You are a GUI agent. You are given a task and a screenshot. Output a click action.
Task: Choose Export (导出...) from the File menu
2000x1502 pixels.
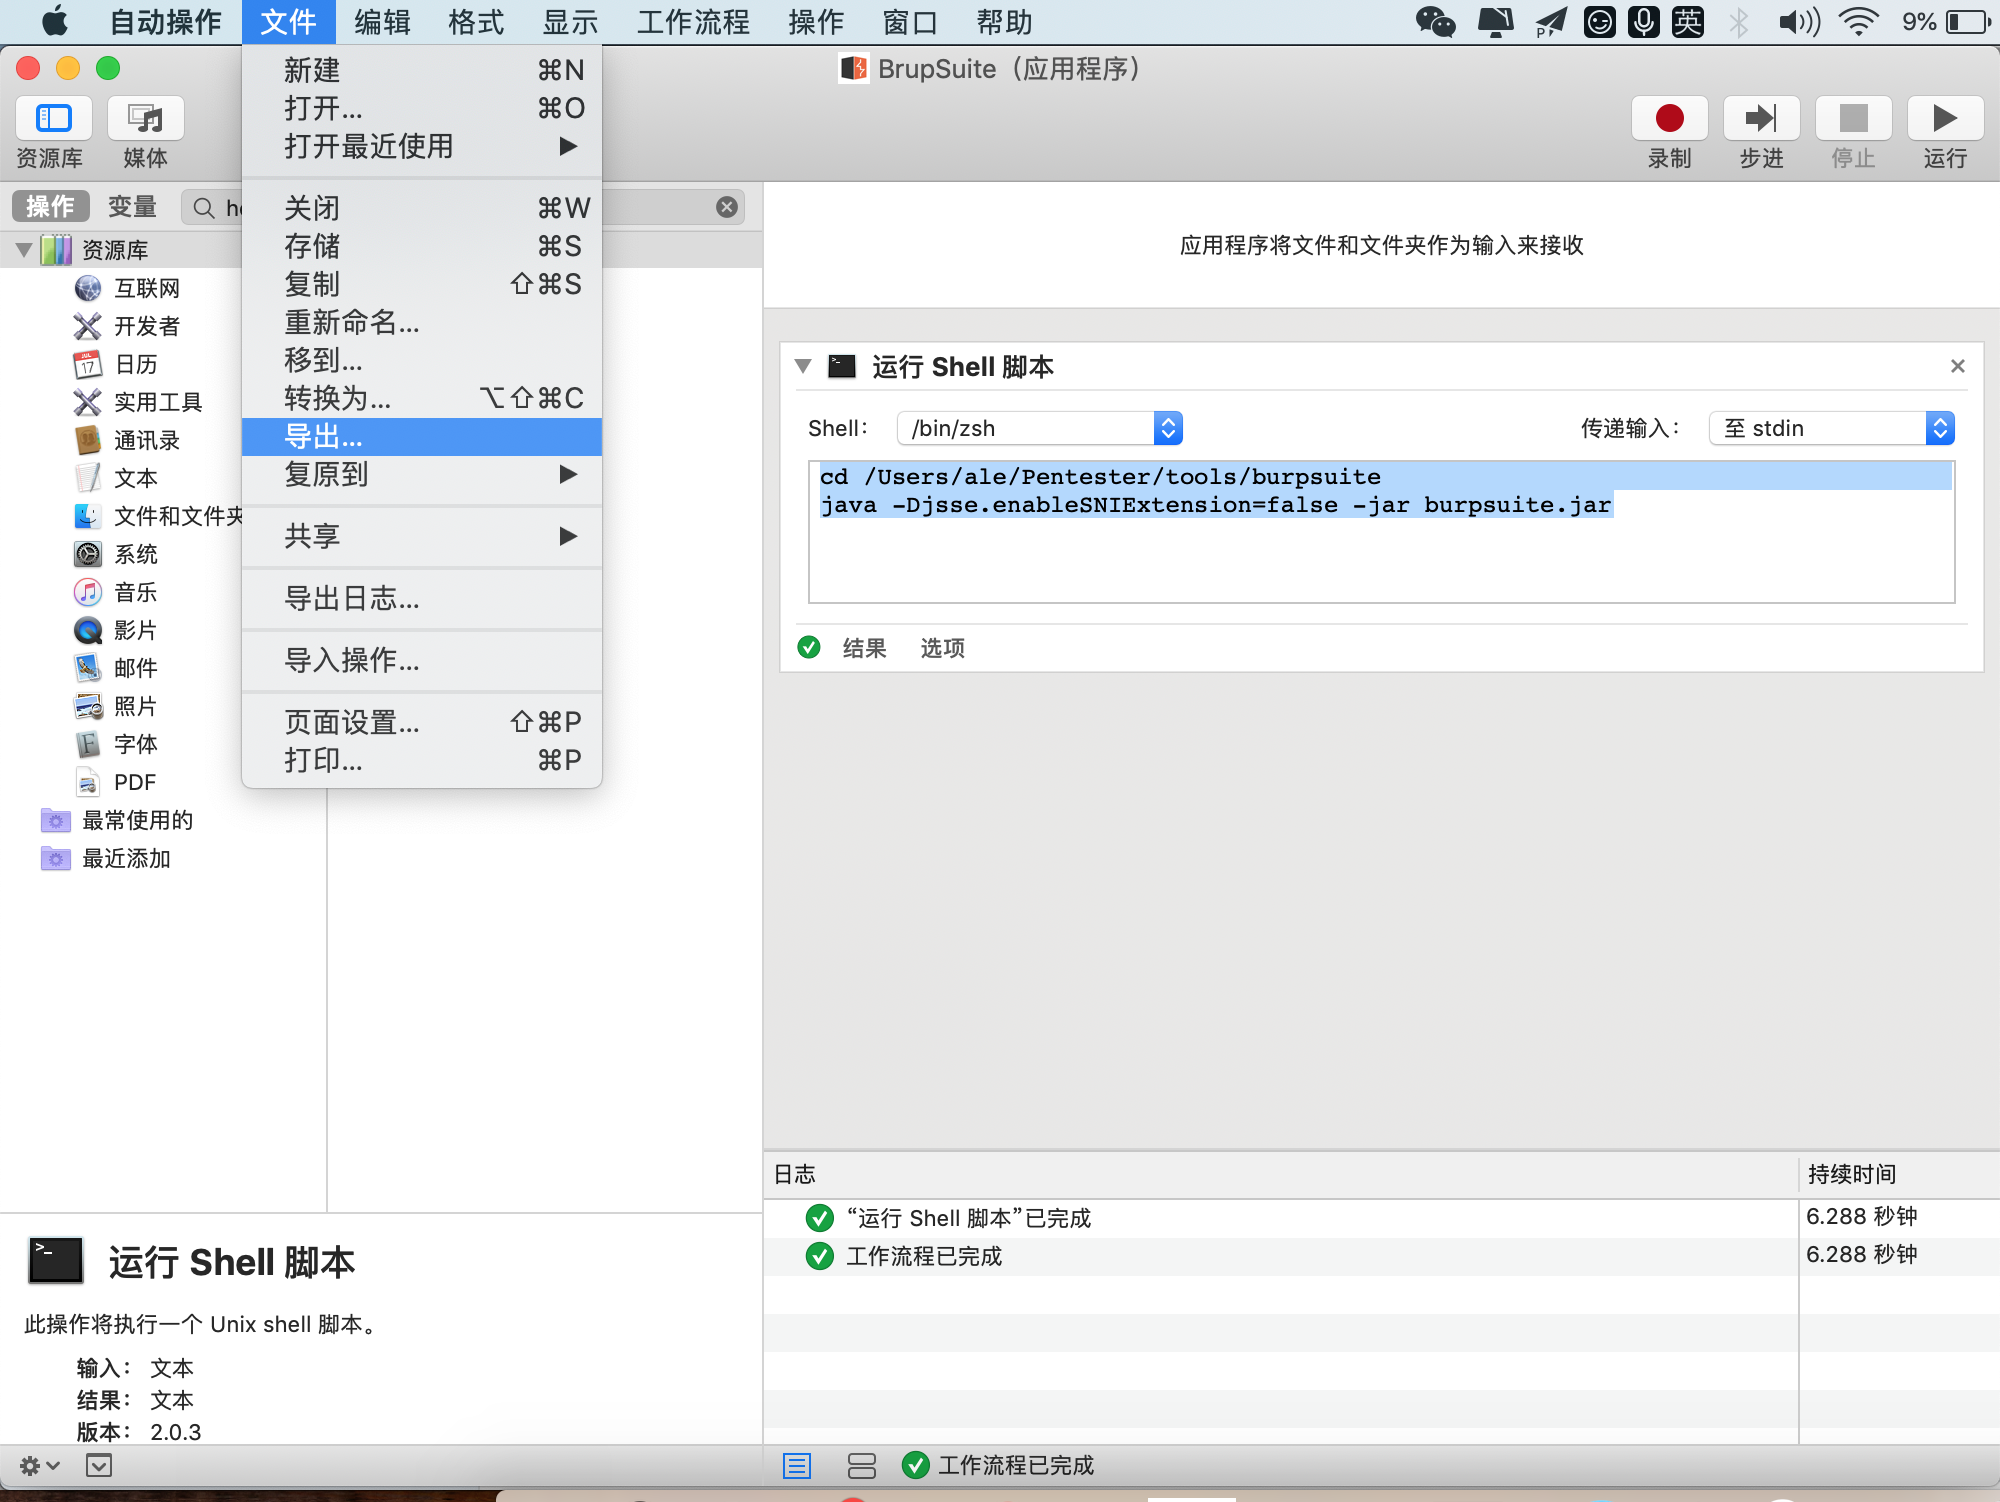tap(323, 437)
